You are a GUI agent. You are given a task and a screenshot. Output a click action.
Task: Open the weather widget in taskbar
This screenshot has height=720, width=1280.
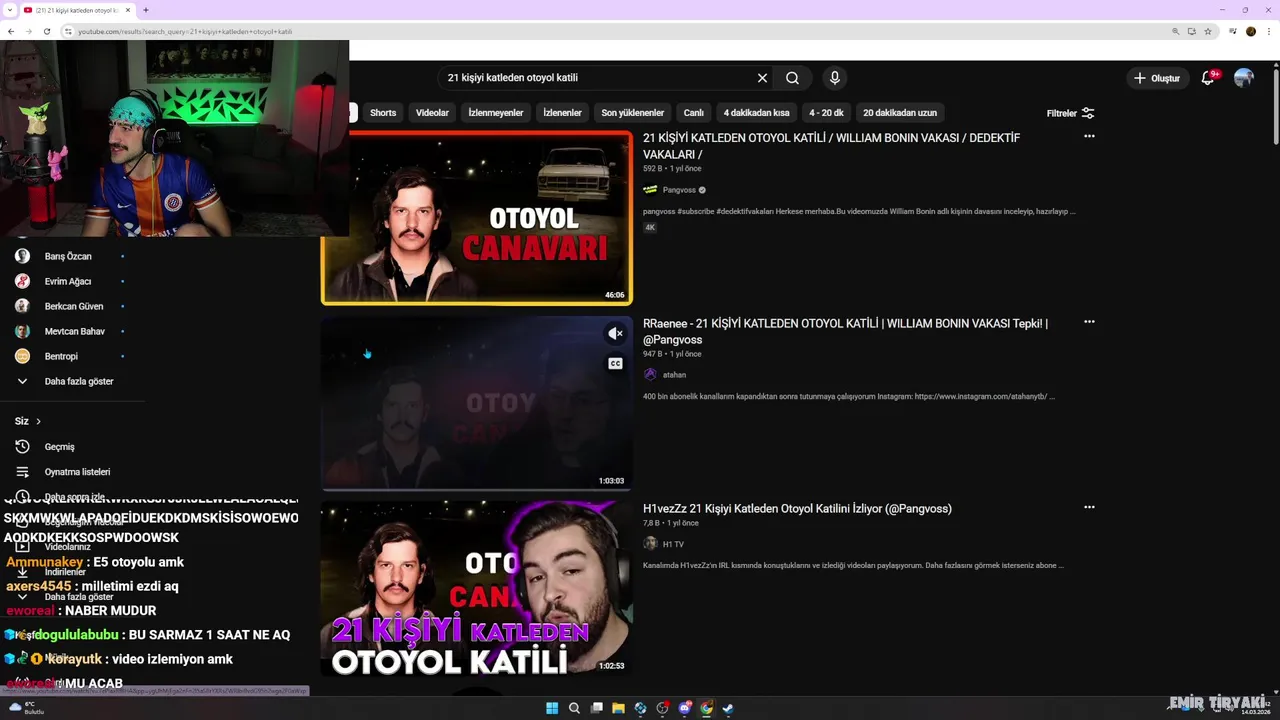tap(25, 708)
